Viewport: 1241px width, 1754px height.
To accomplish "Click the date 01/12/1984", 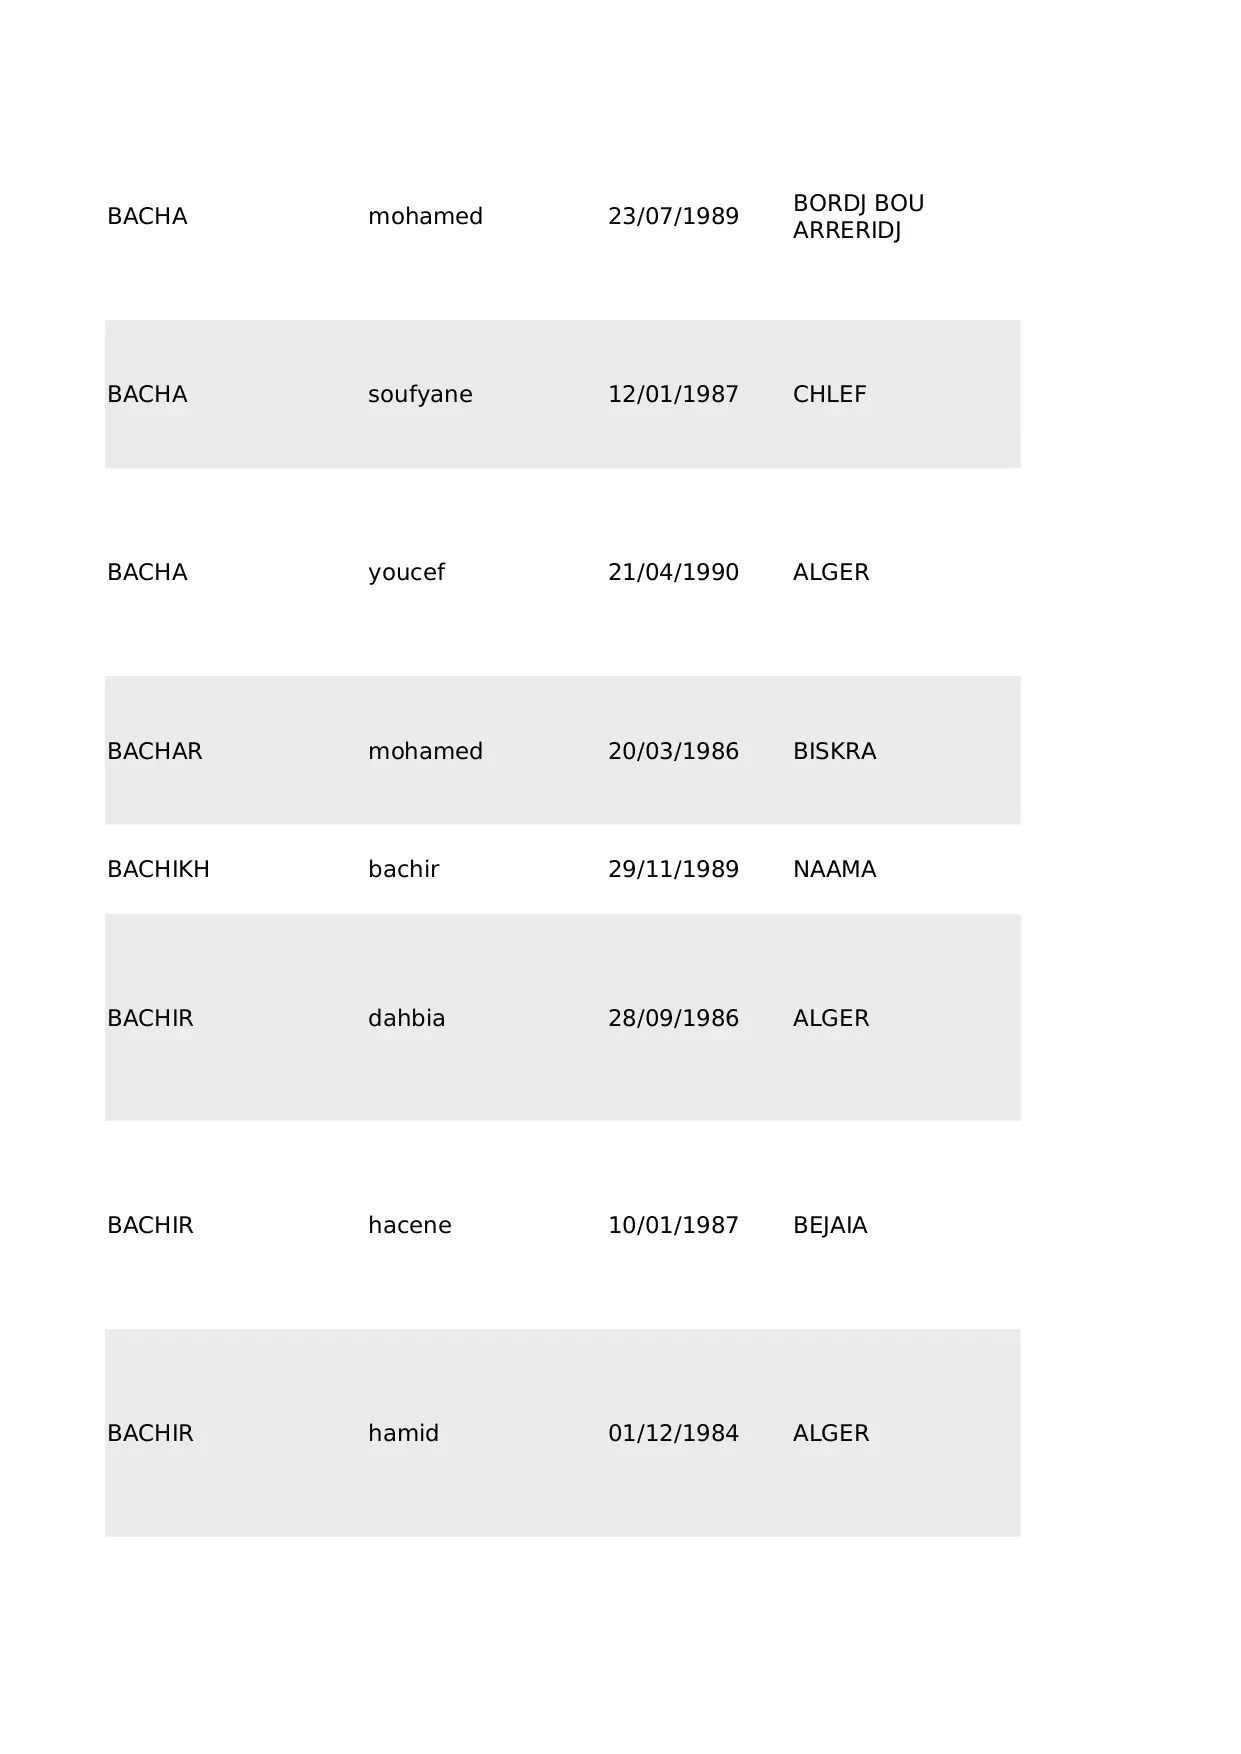I will coord(673,1434).
